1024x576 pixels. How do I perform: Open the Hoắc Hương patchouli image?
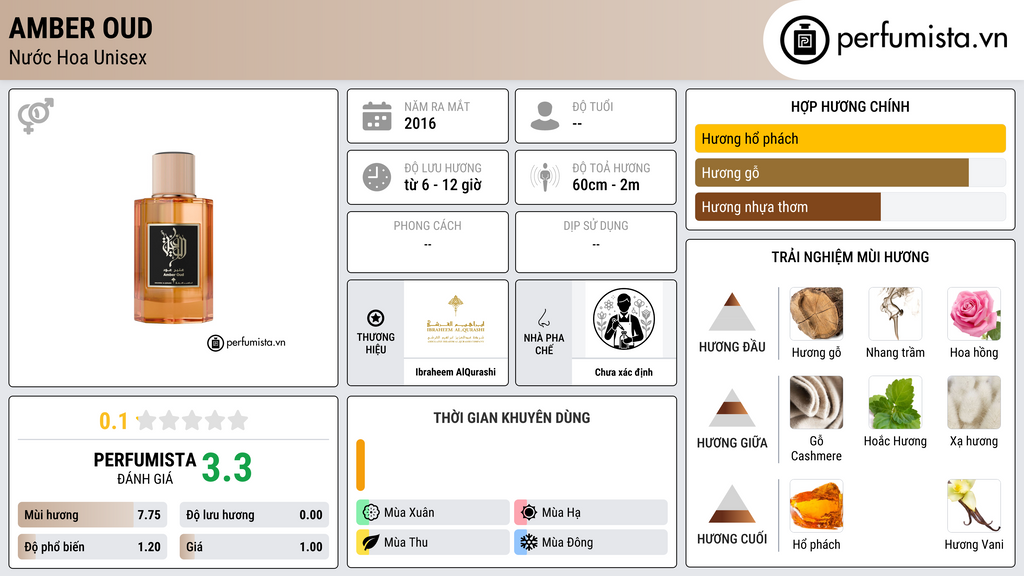coord(895,402)
